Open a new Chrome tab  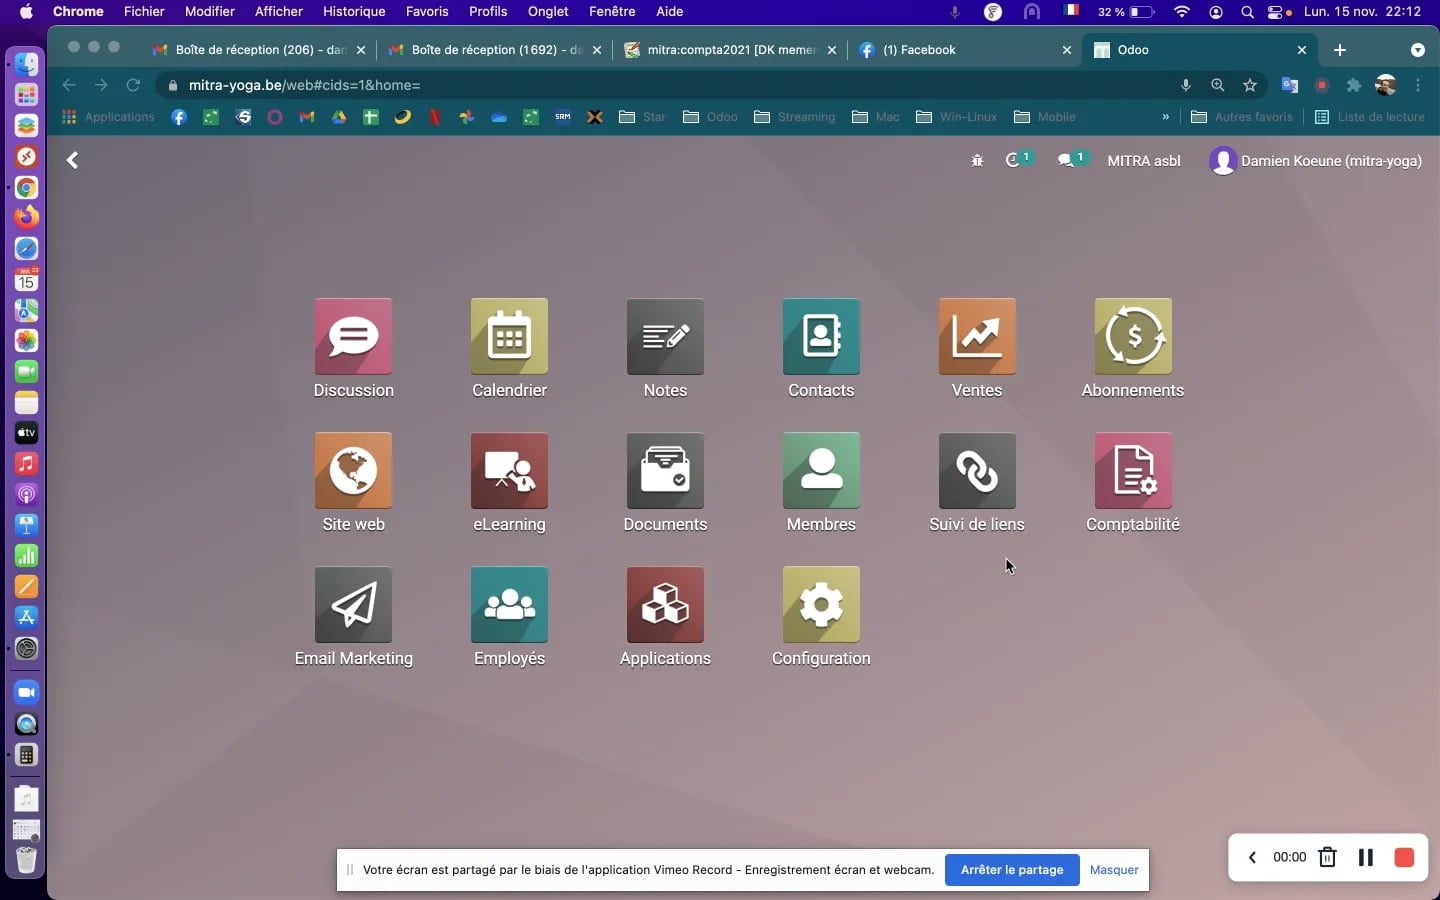tap(1340, 50)
